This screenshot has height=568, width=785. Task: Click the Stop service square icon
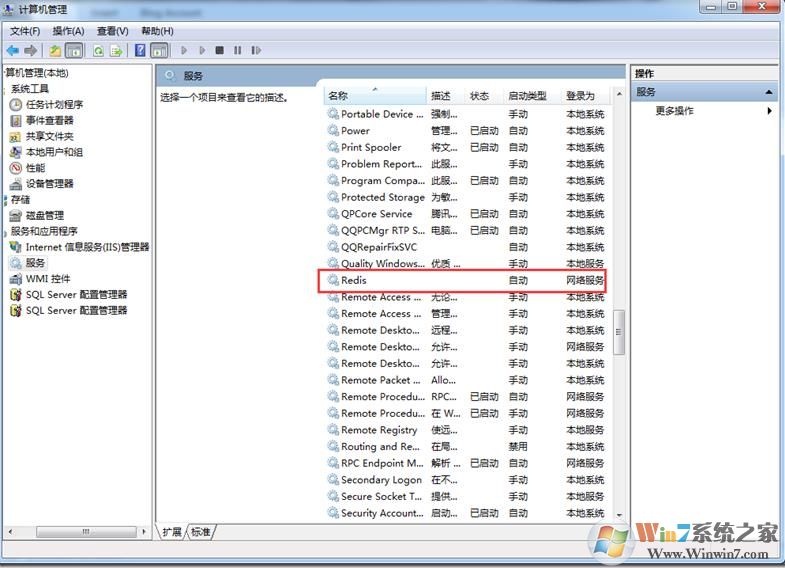(219, 50)
